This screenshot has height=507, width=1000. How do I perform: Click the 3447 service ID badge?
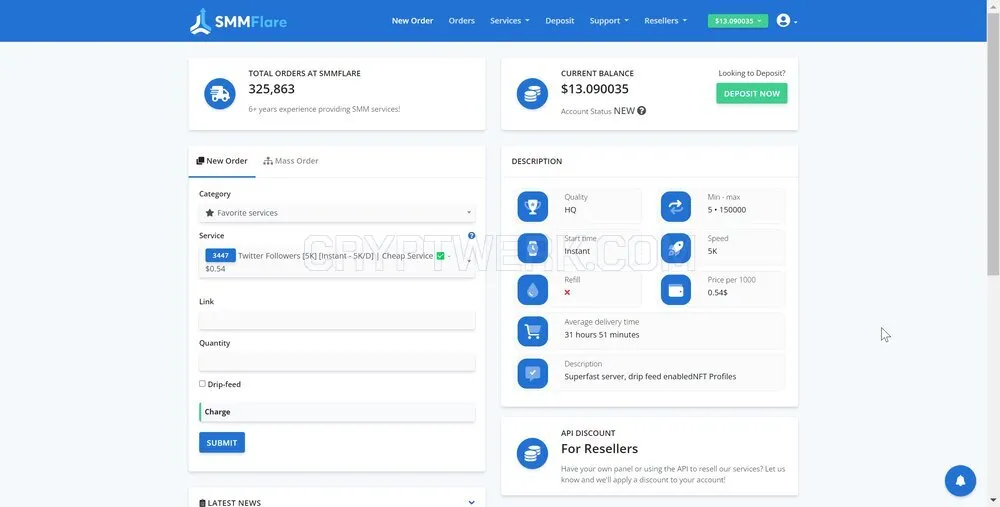point(220,255)
